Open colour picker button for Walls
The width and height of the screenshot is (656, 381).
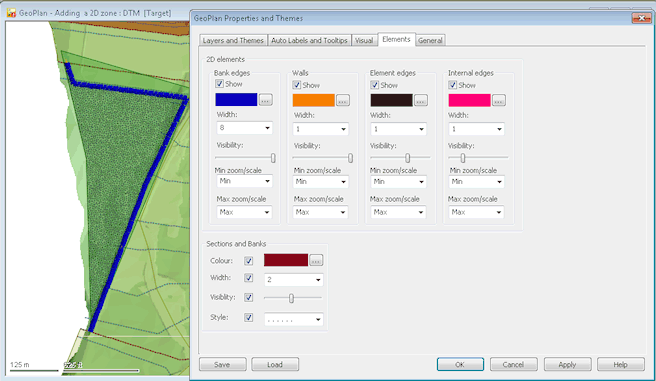pyautogui.click(x=343, y=101)
